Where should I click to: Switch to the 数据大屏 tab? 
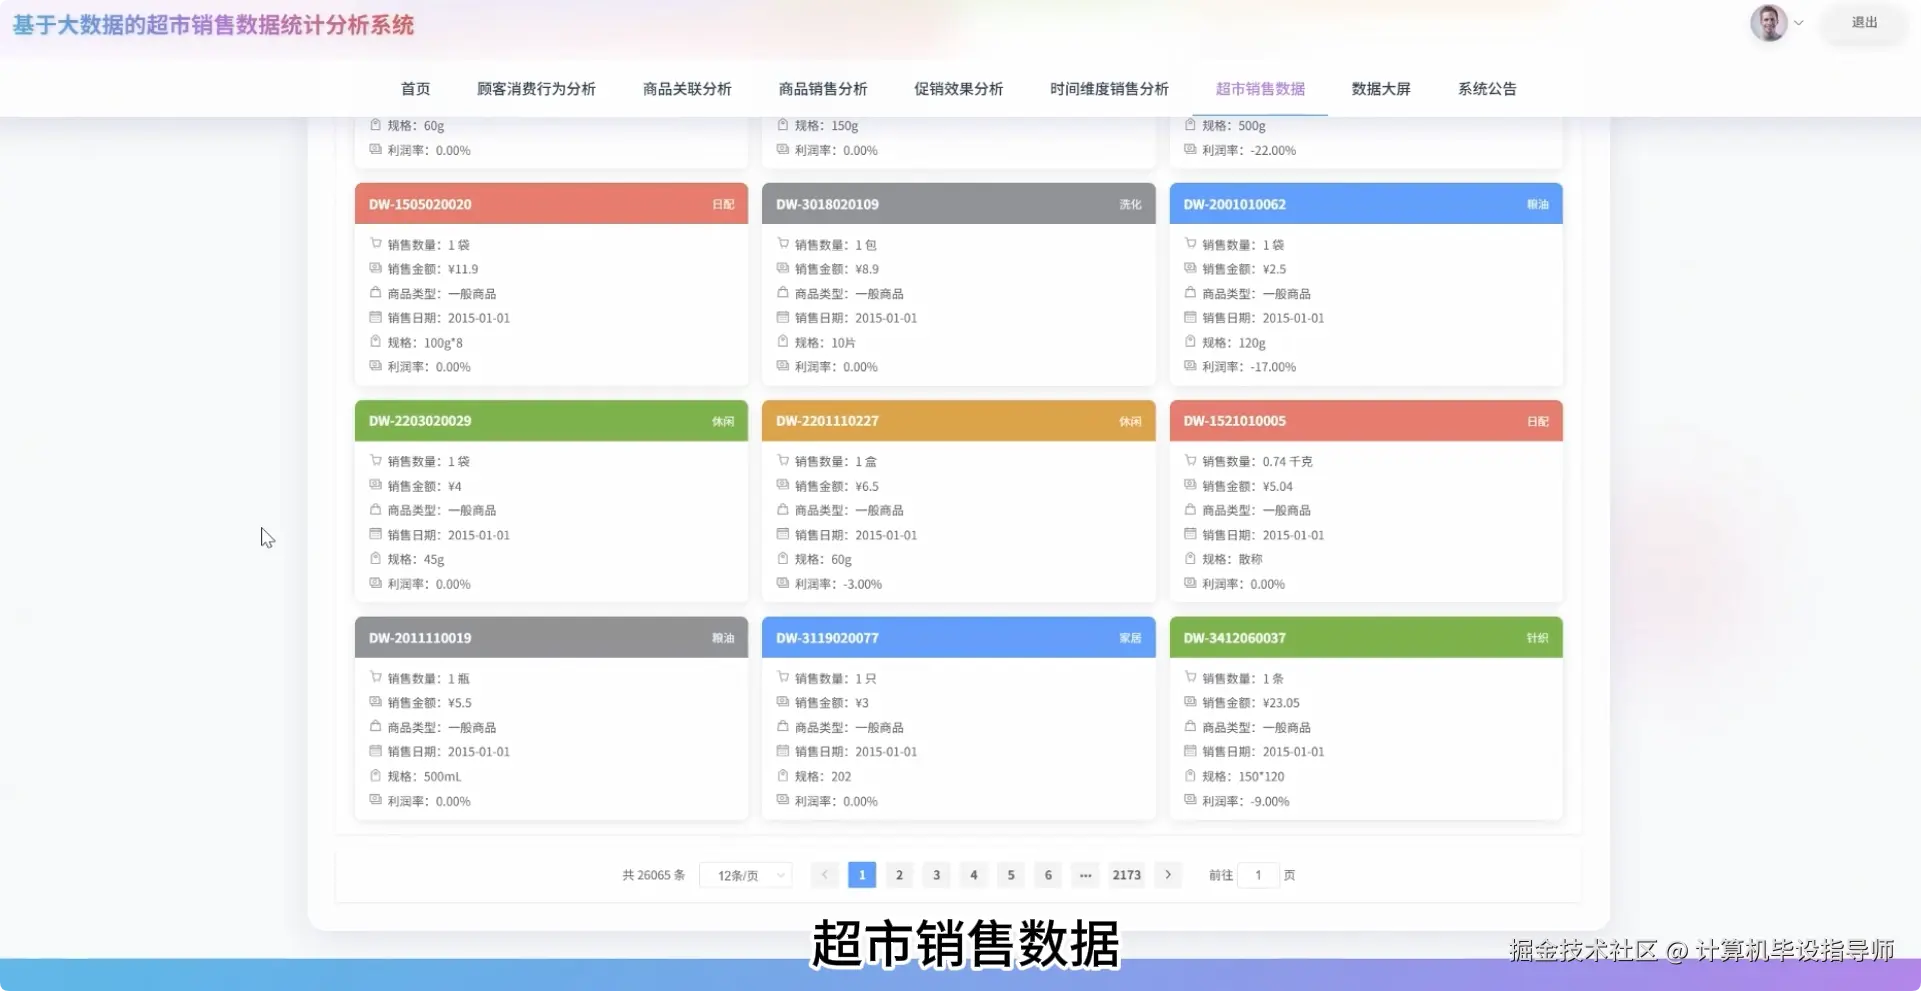coord(1379,88)
